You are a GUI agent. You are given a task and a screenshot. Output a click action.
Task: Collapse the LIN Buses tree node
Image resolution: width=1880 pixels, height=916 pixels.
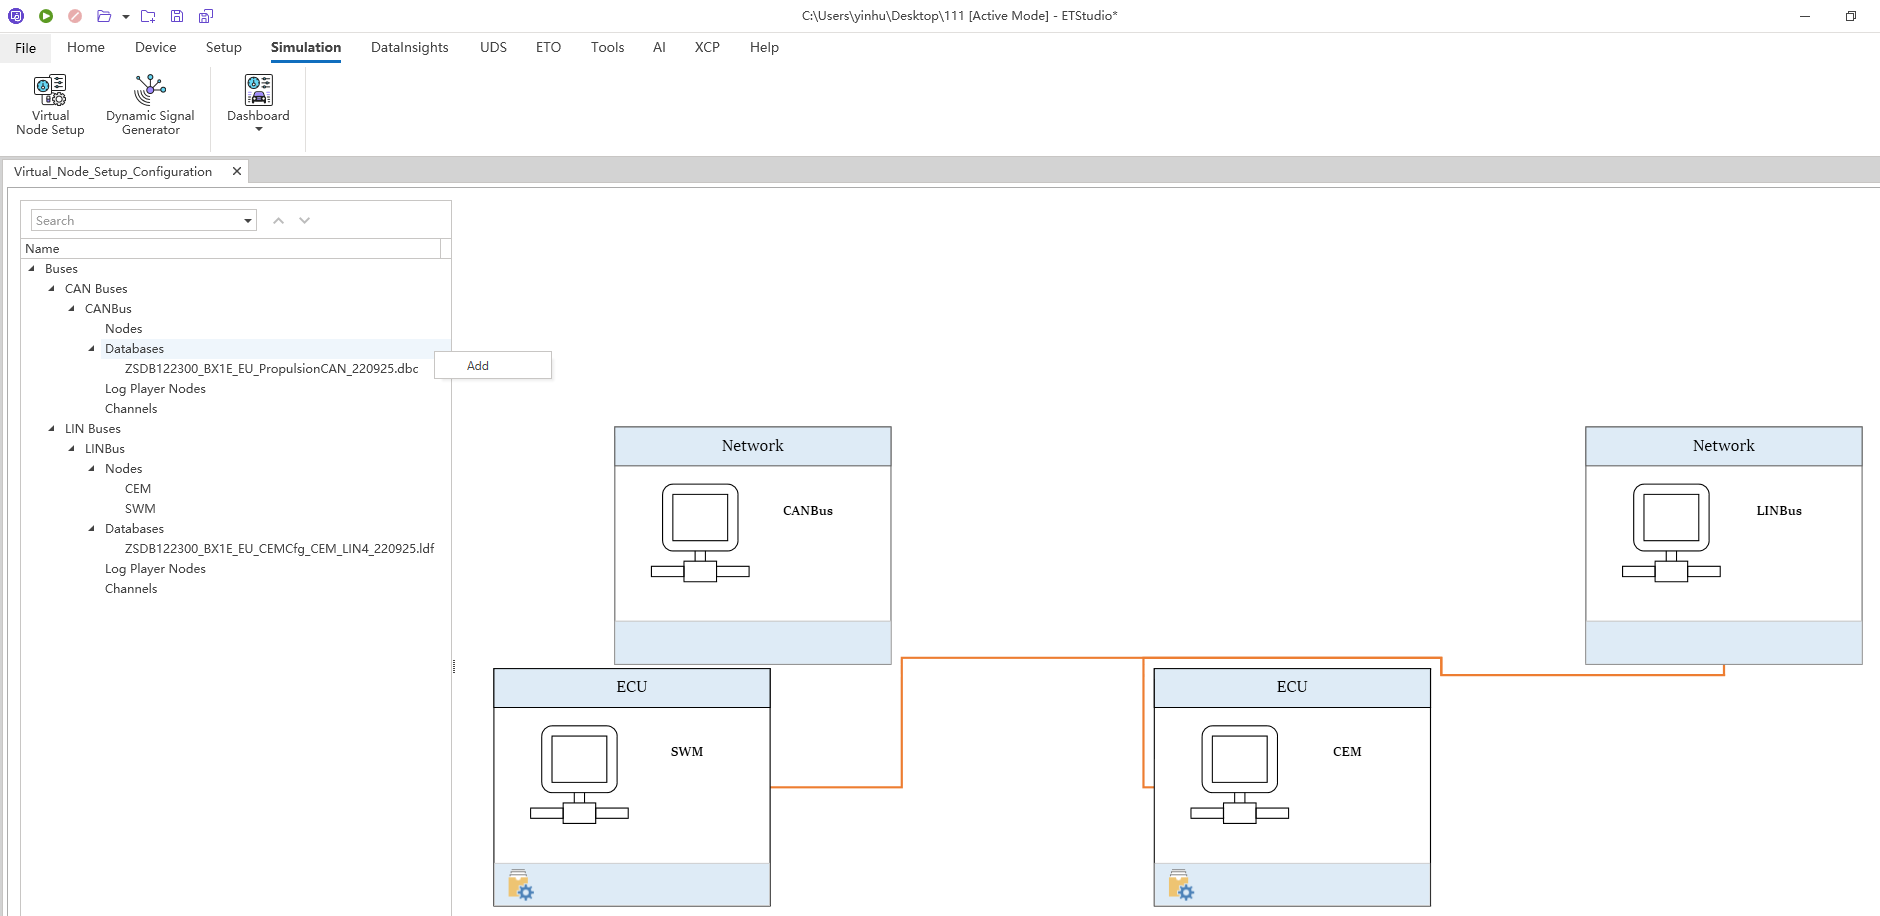tap(52, 429)
